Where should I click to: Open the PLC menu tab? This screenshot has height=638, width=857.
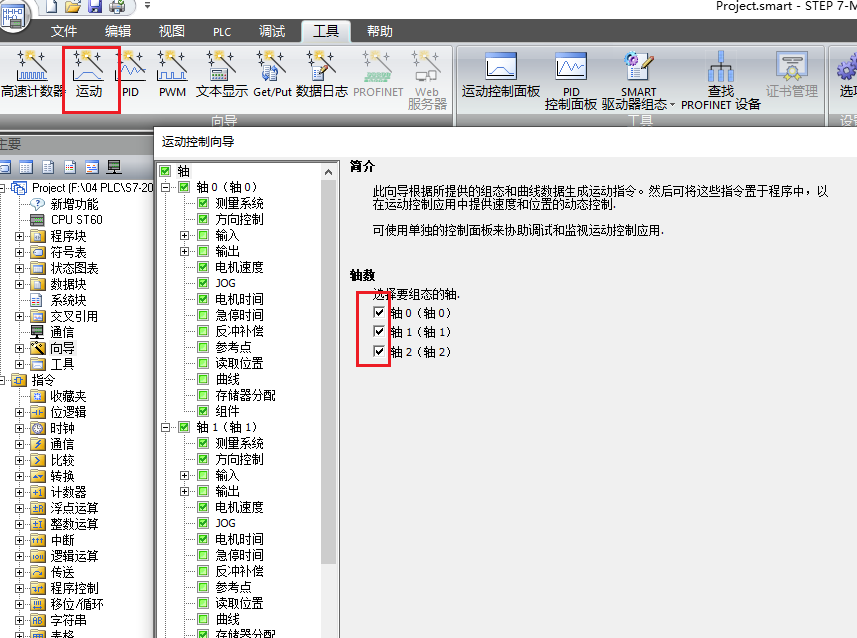pyautogui.click(x=222, y=32)
